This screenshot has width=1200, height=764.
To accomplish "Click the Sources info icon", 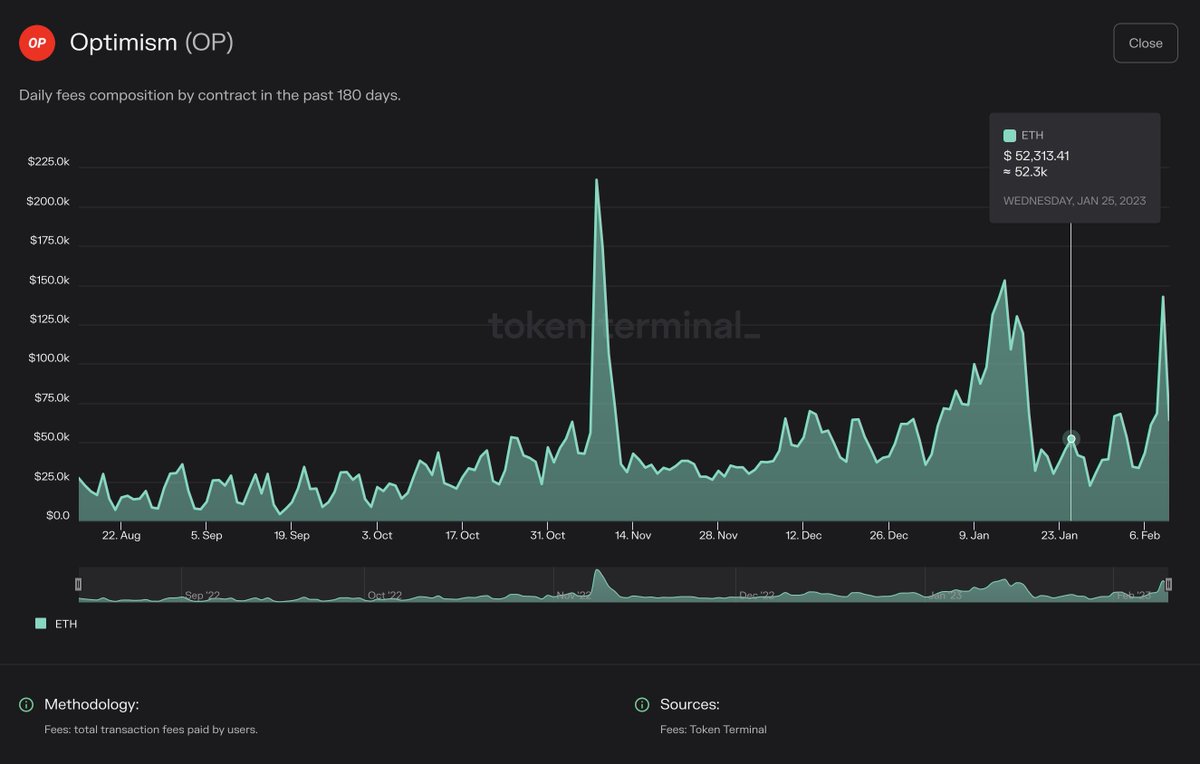I will coord(643,705).
